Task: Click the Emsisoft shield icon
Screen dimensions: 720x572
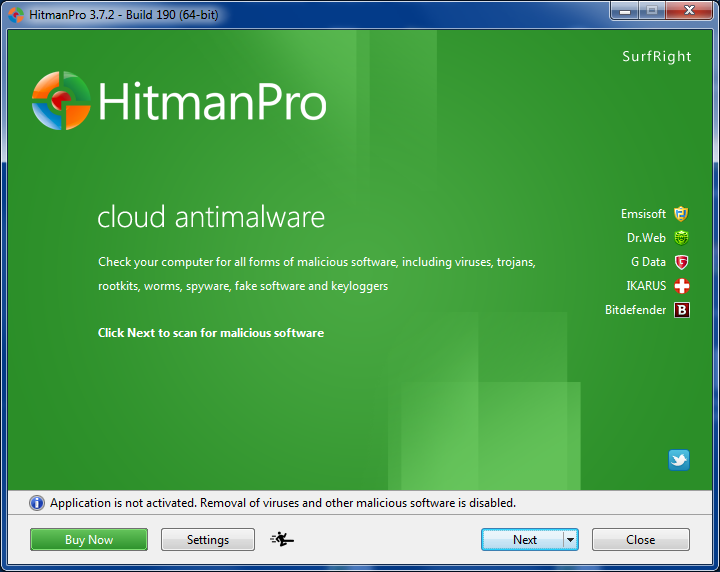Action: [x=681, y=214]
